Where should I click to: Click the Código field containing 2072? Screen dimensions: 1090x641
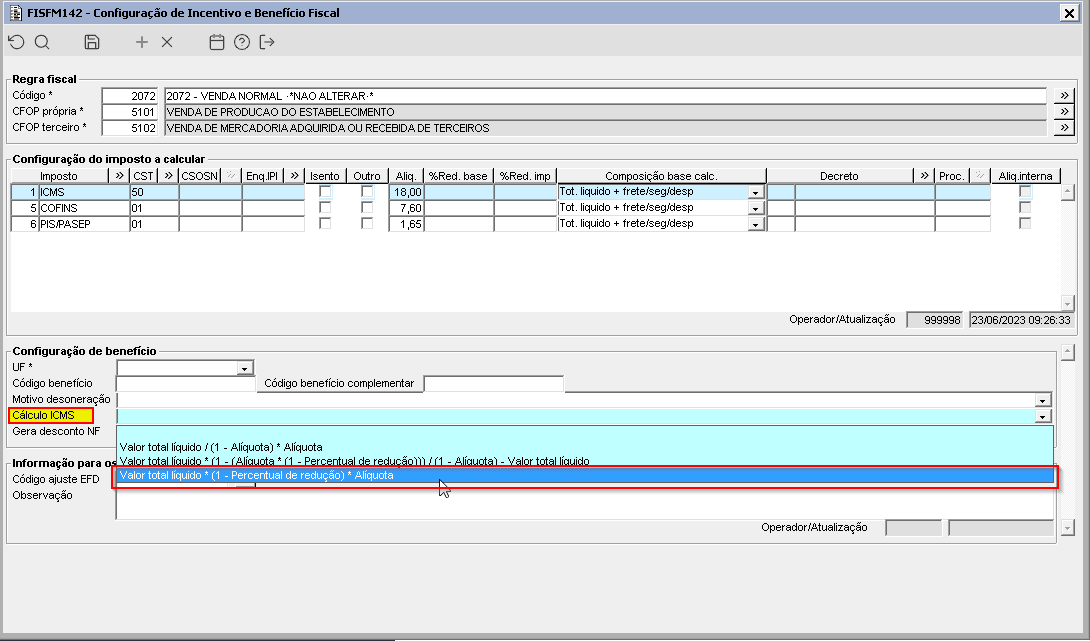(x=130, y=96)
